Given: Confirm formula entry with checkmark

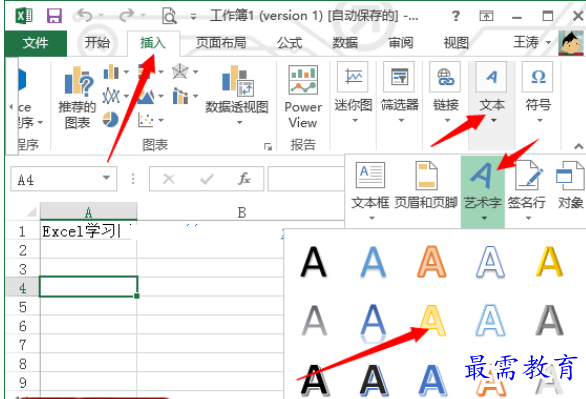Looking at the screenshot, I should coord(207,179).
